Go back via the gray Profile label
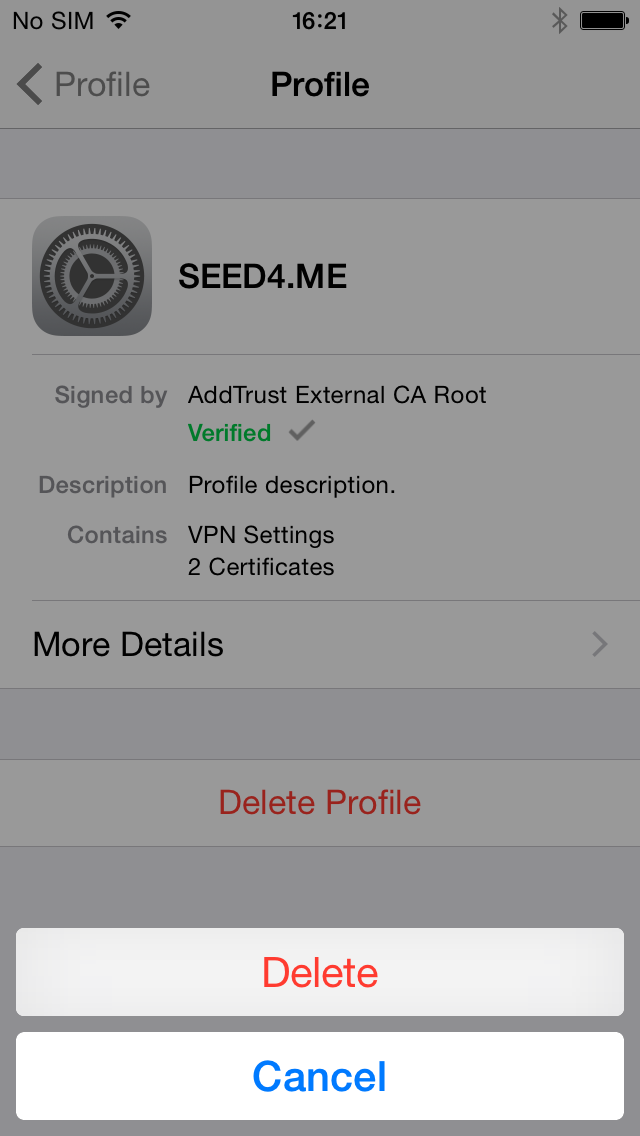640x1136 pixels. pyautogui.click(x=102, y=85)
